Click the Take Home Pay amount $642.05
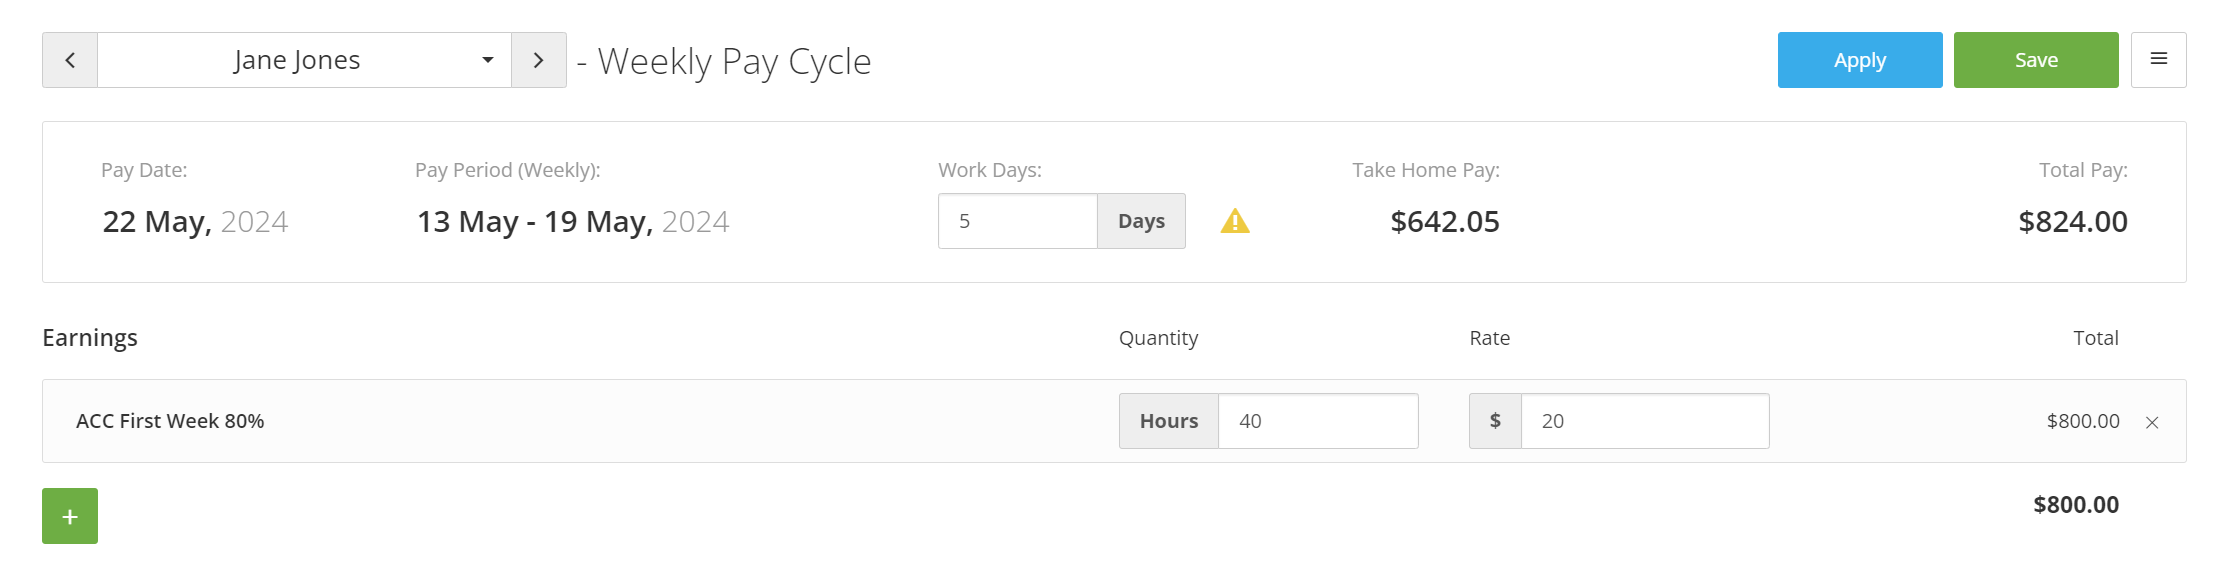This screenshot has width=2240, height=582. [x=1445, y=221]
